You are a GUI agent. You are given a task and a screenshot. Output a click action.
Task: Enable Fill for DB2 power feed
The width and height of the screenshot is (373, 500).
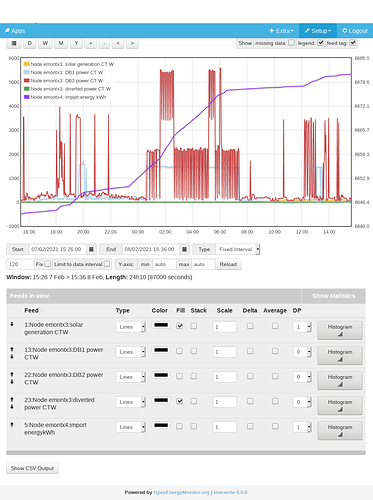(179, 376)
